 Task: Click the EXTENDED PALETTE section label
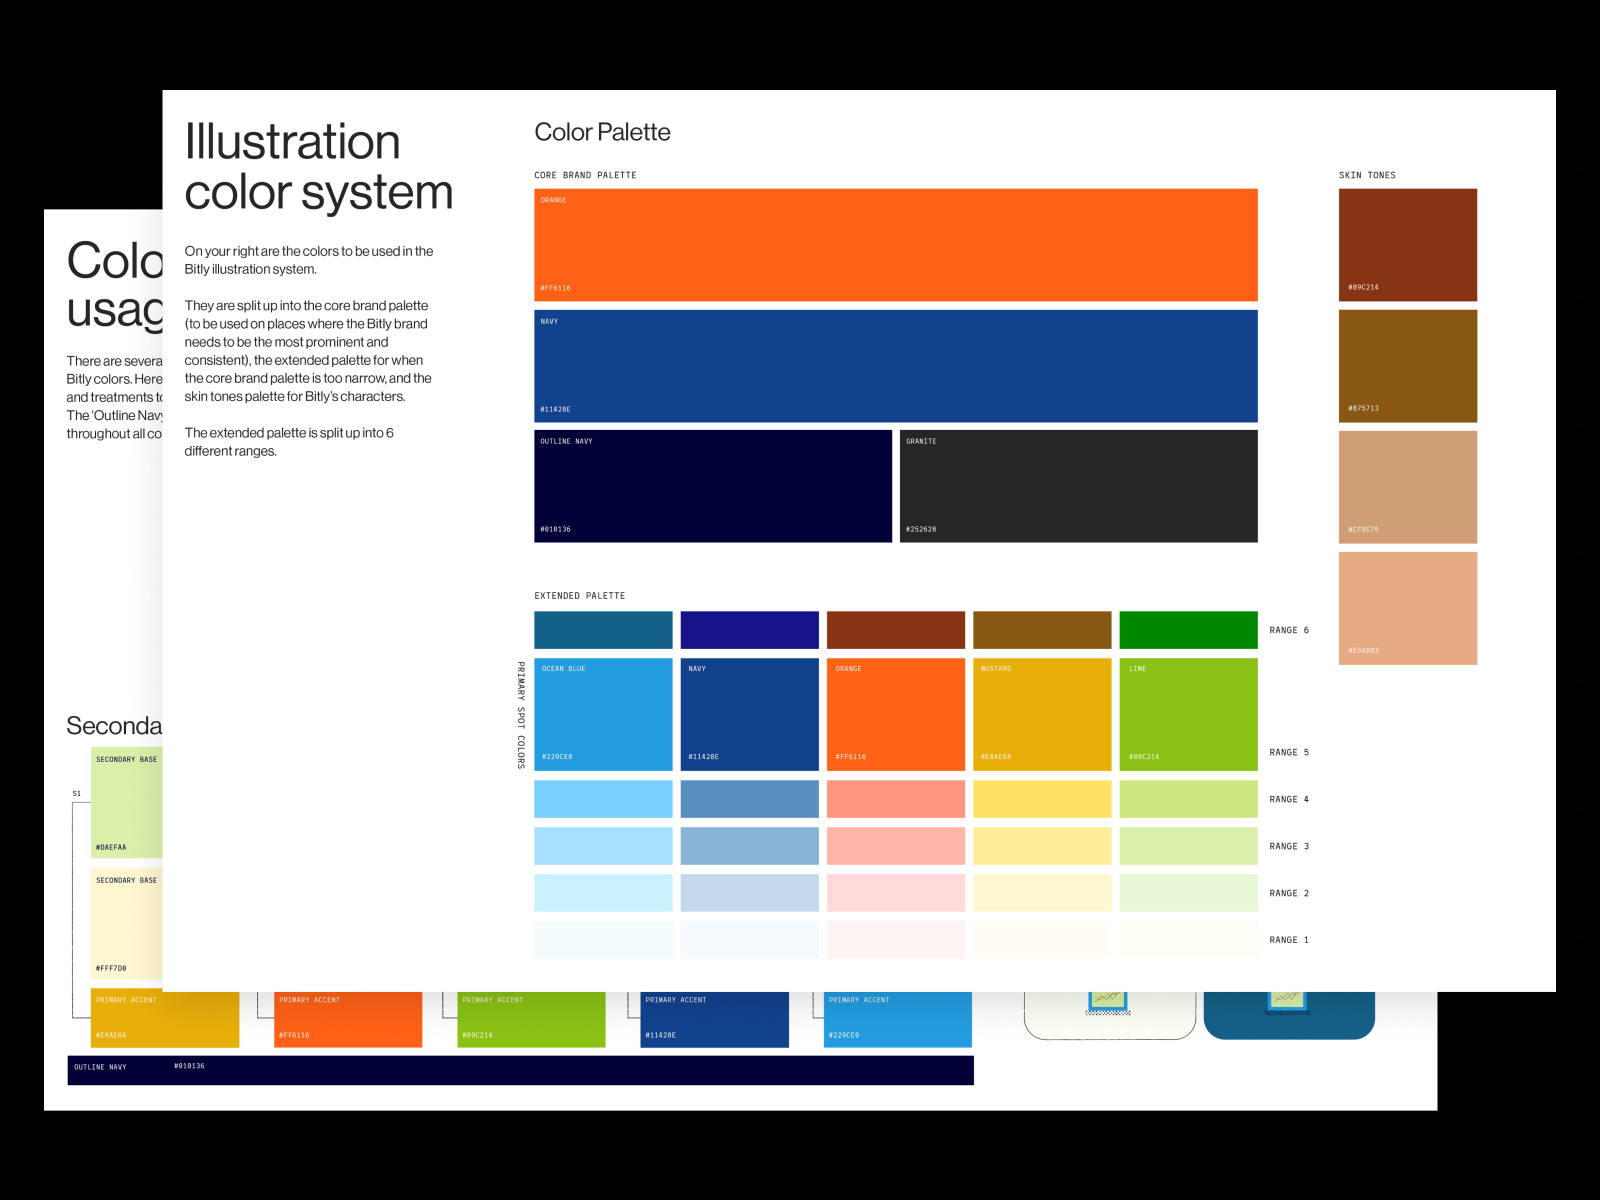coord(580,595)
